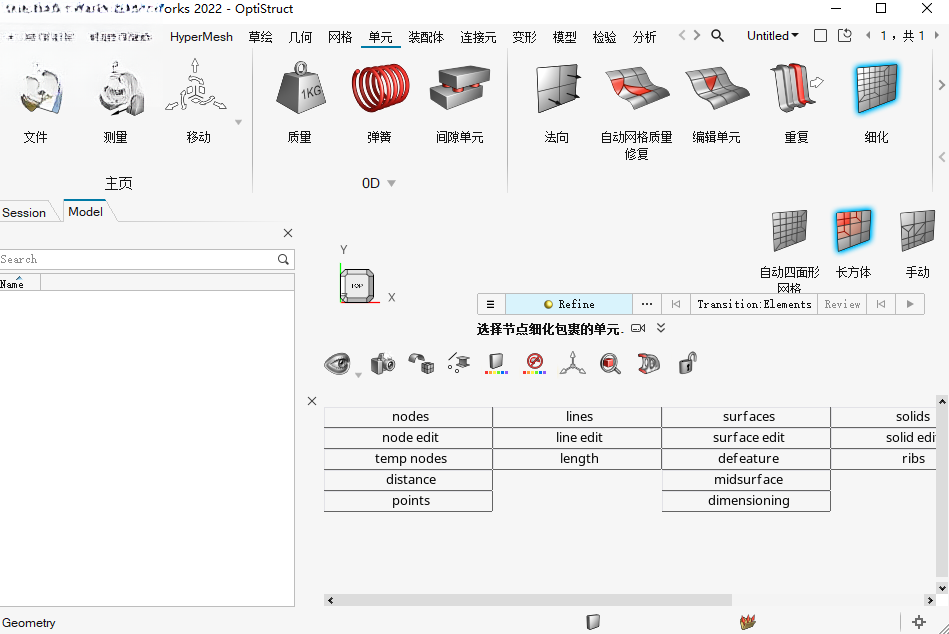
Task: Select the 弹簧 (Spring) element tool
Action: click(x=380, y=88)
